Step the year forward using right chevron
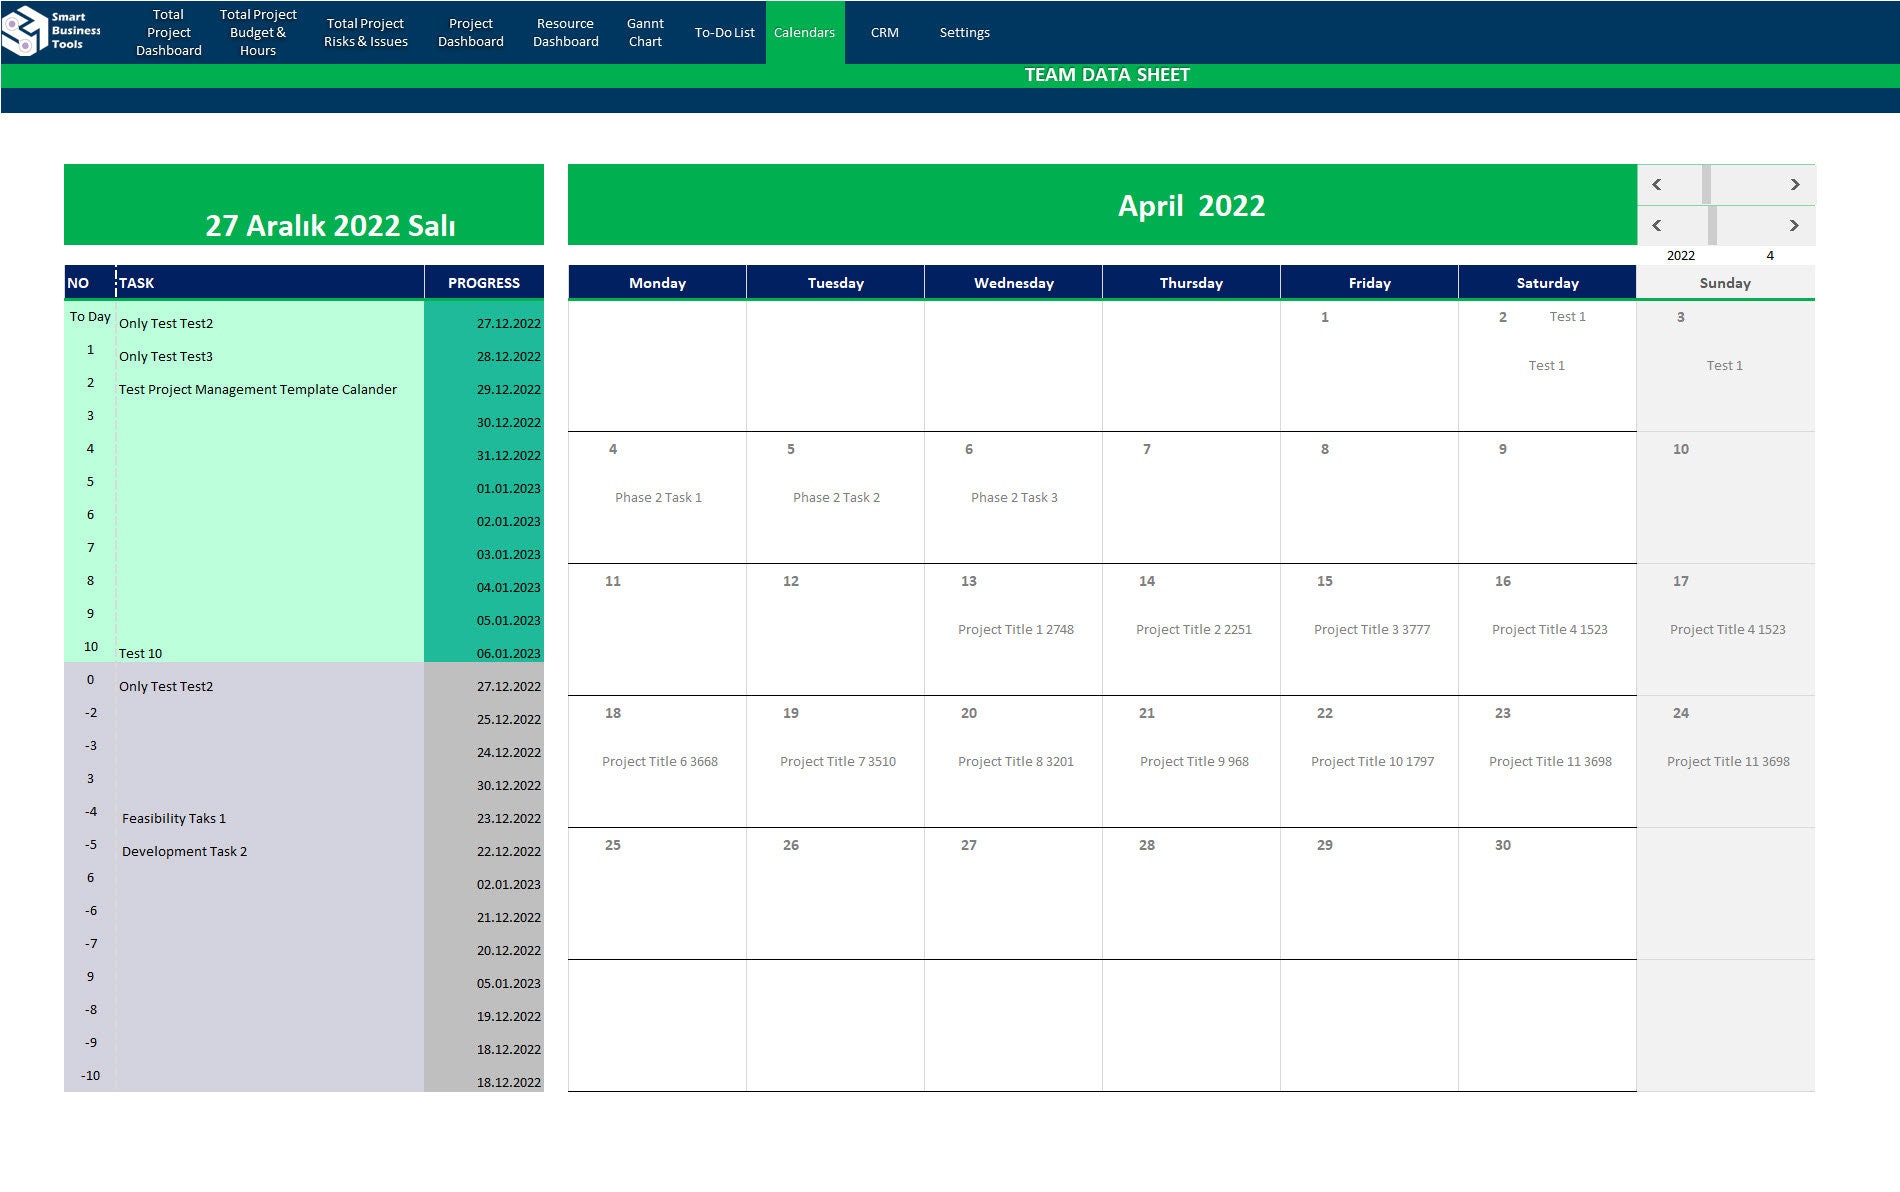 coord(1793,185)
